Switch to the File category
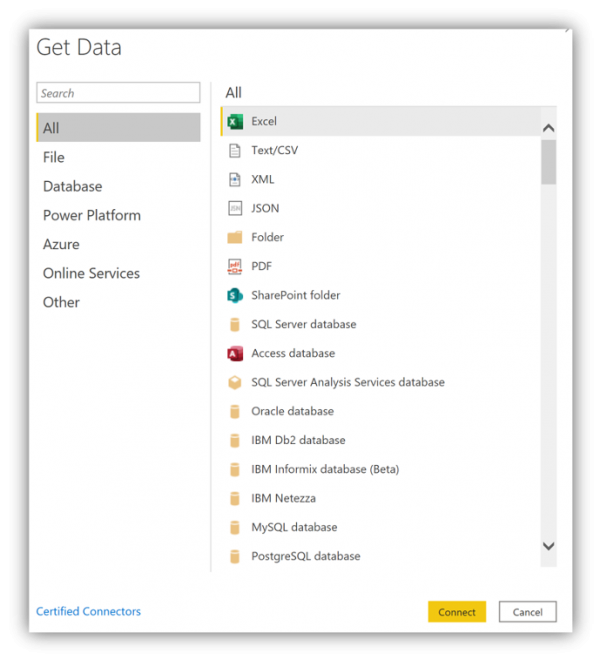The width and height of the screenshot is (600, 660). click(x=54, y=158)
